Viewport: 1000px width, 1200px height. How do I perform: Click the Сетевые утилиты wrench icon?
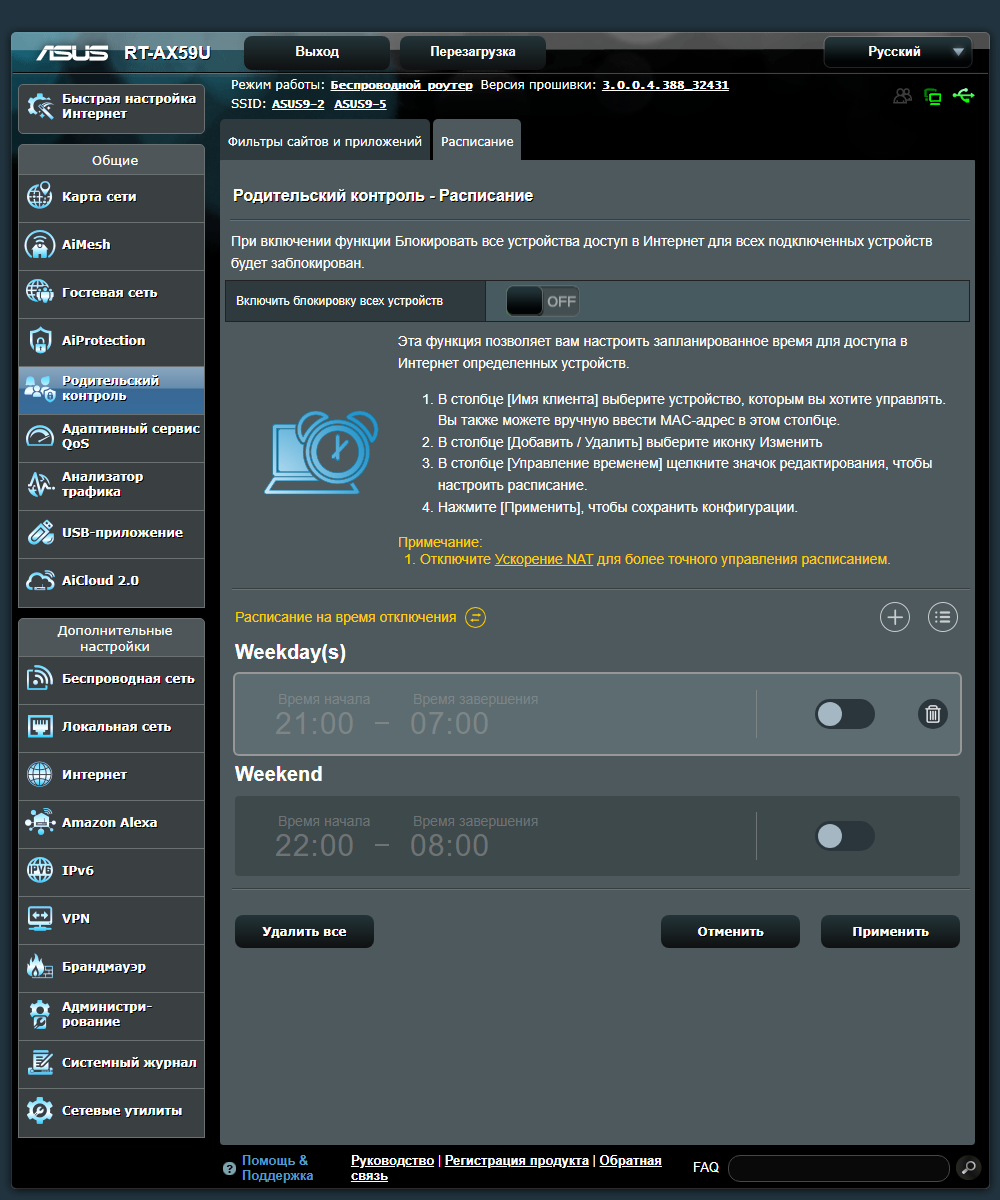tap(40, 1110)
